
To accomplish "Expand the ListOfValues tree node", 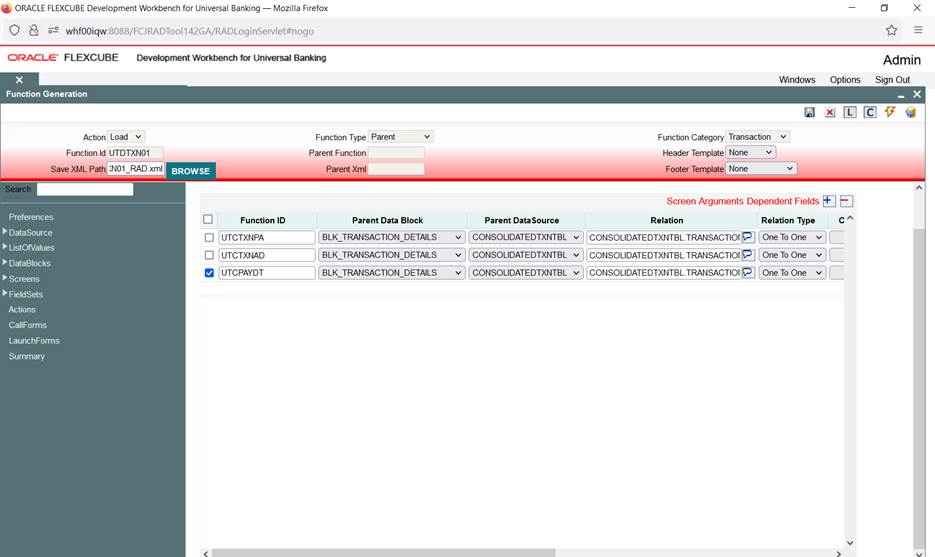I will click(x=5, y=247).
